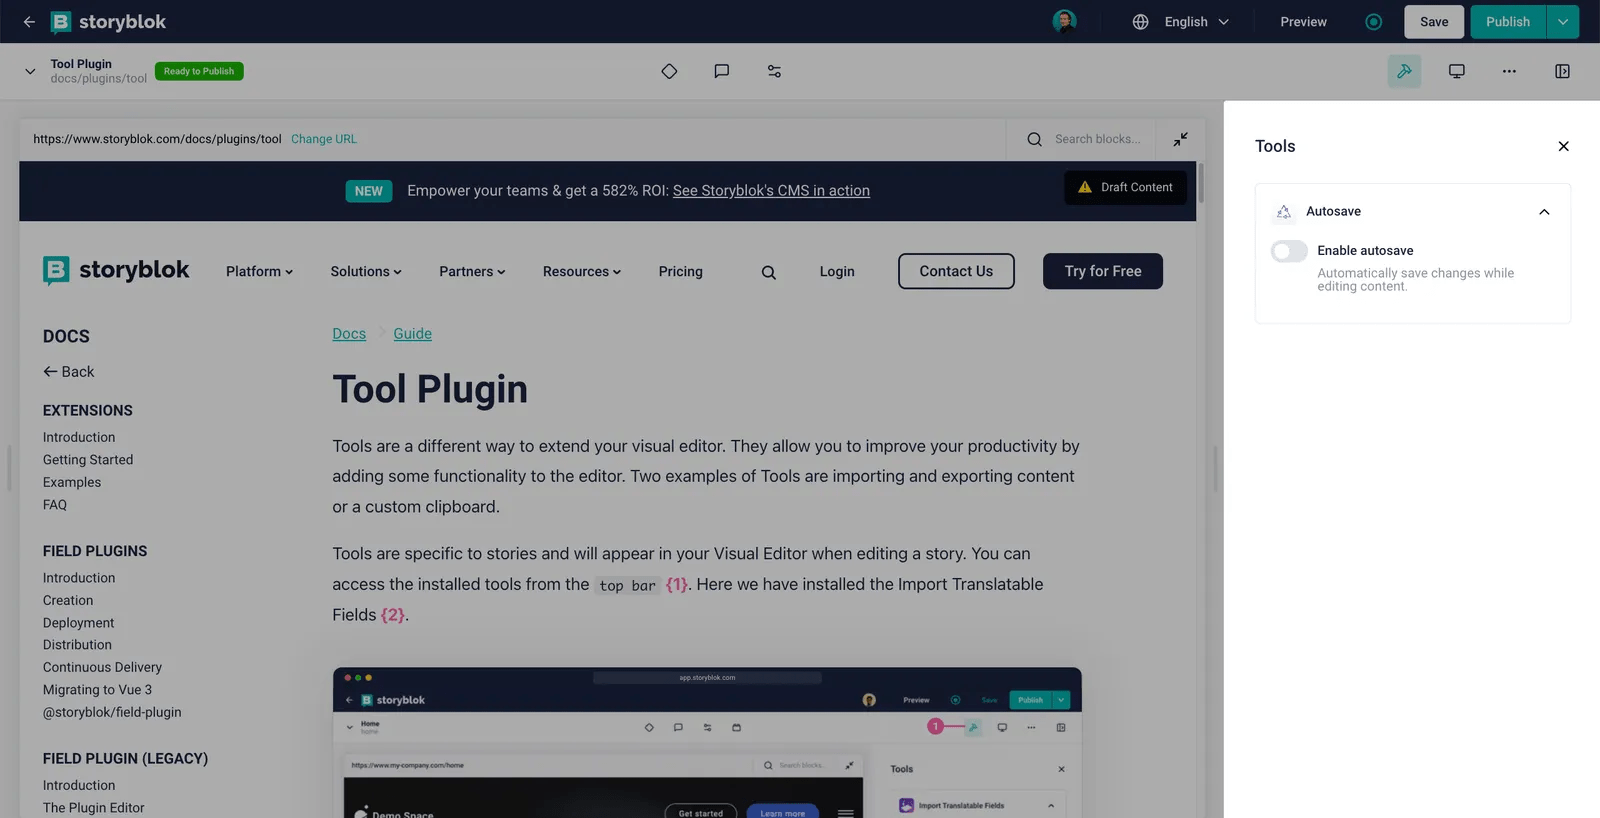The height and width of the screenshot is (818, 1600).
Task: Collapse the Autosave section chevron
Action: click(1544, 212)
